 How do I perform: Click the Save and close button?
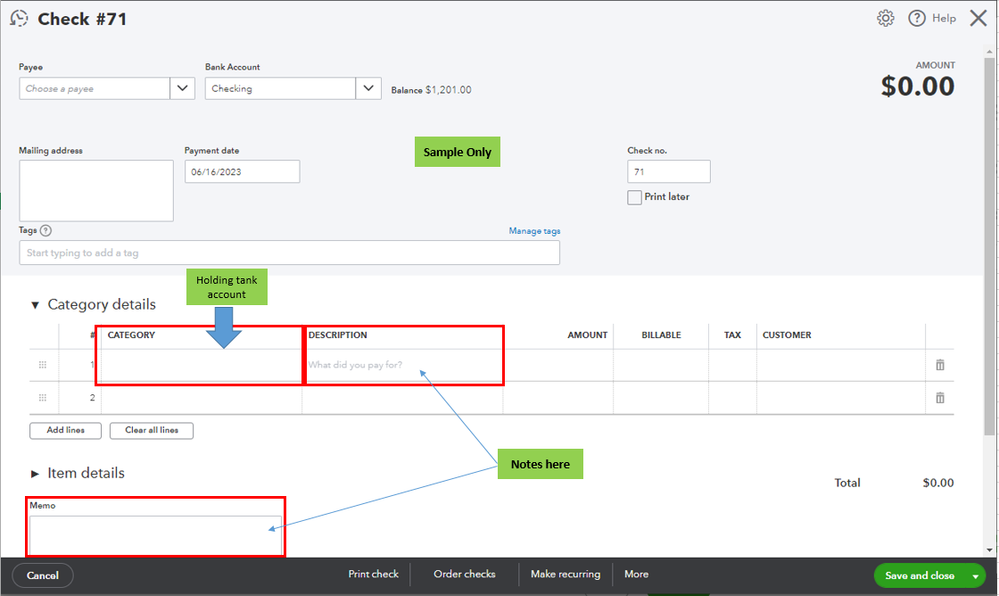click(x=919, y=576)
